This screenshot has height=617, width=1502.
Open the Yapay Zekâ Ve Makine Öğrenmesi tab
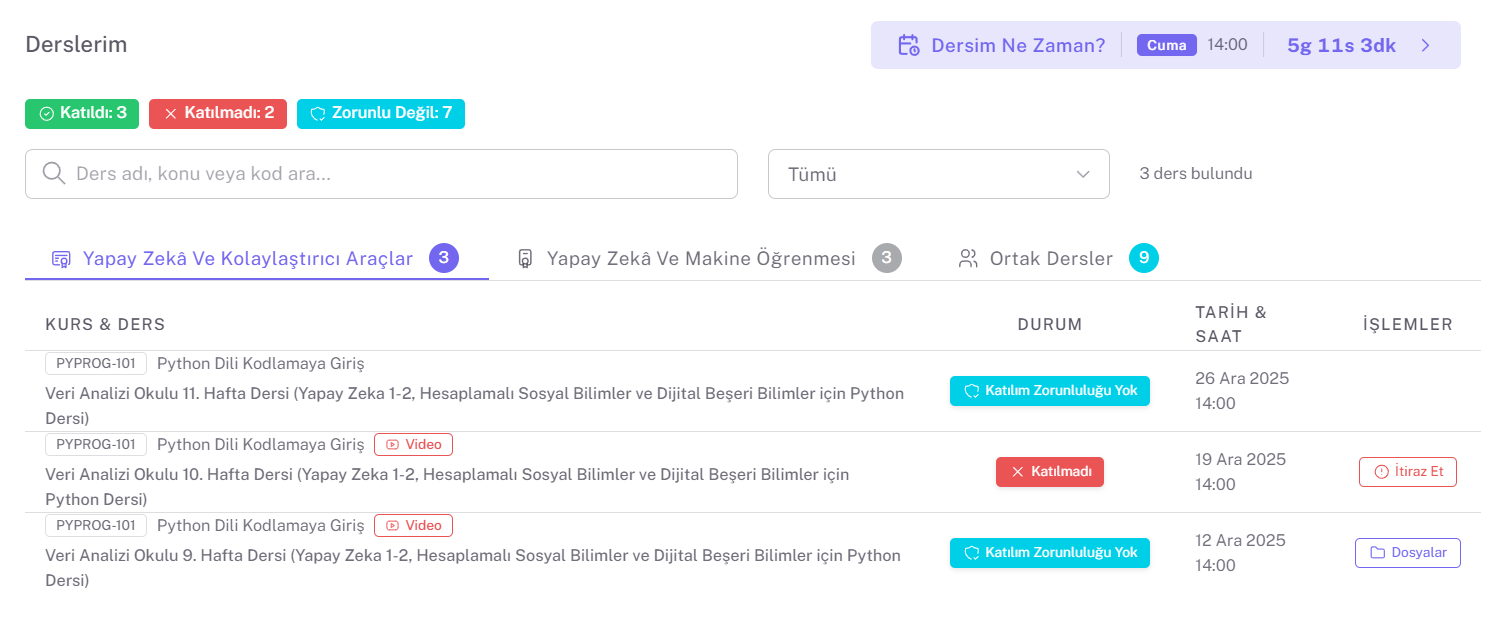(700, 257)
